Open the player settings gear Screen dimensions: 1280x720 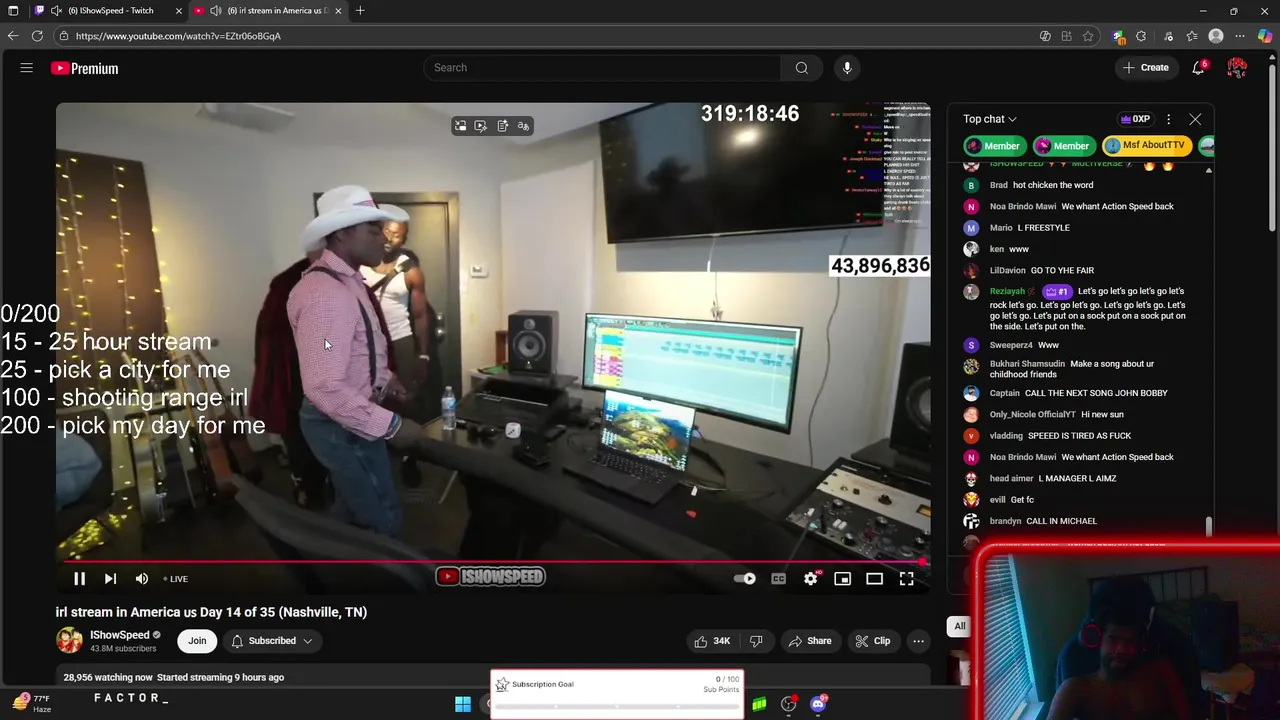coord(811,578)
